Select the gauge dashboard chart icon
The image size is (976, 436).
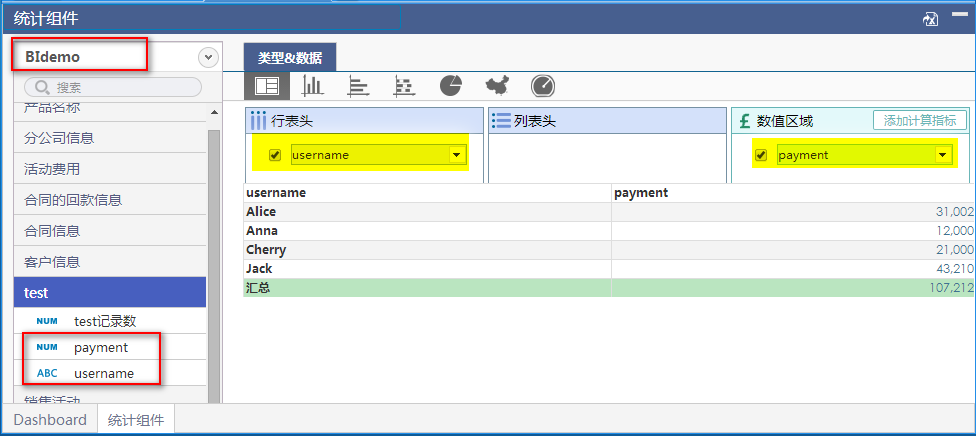(542, 86)
